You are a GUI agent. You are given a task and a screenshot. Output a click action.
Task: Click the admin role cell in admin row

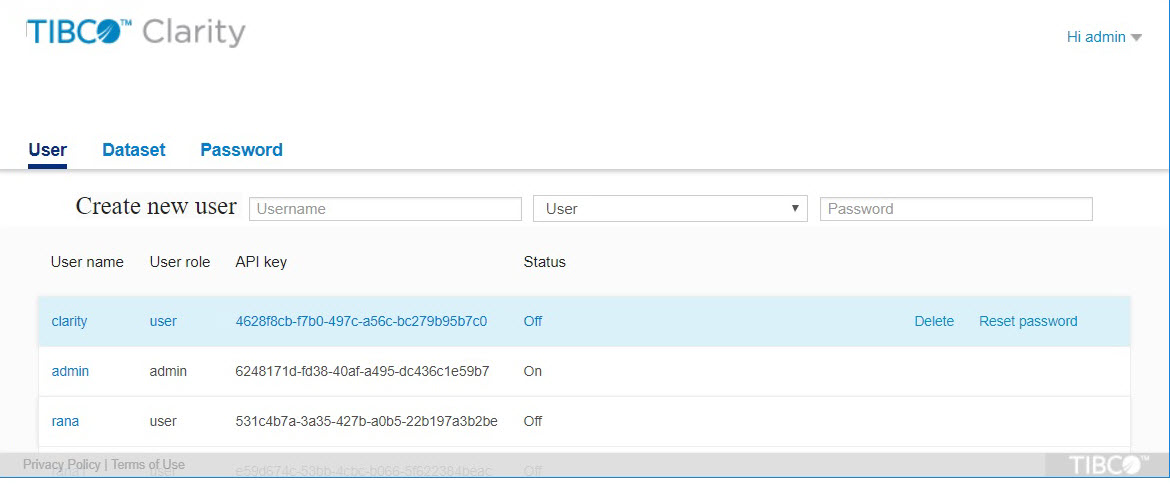[169, 371]
